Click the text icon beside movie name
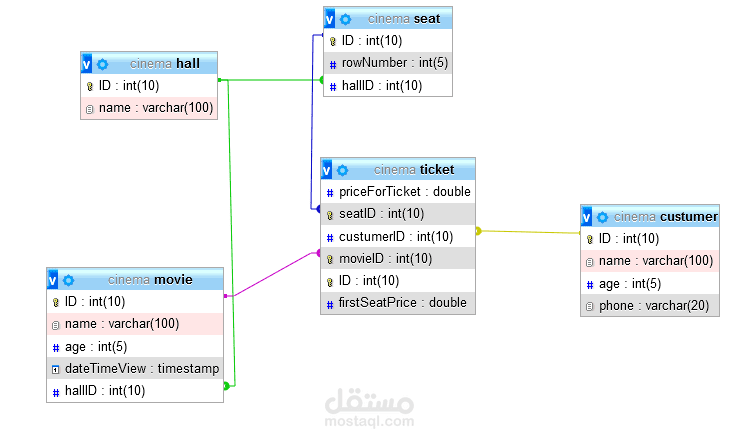Viewport: 740px width, 438px height. 56,325
